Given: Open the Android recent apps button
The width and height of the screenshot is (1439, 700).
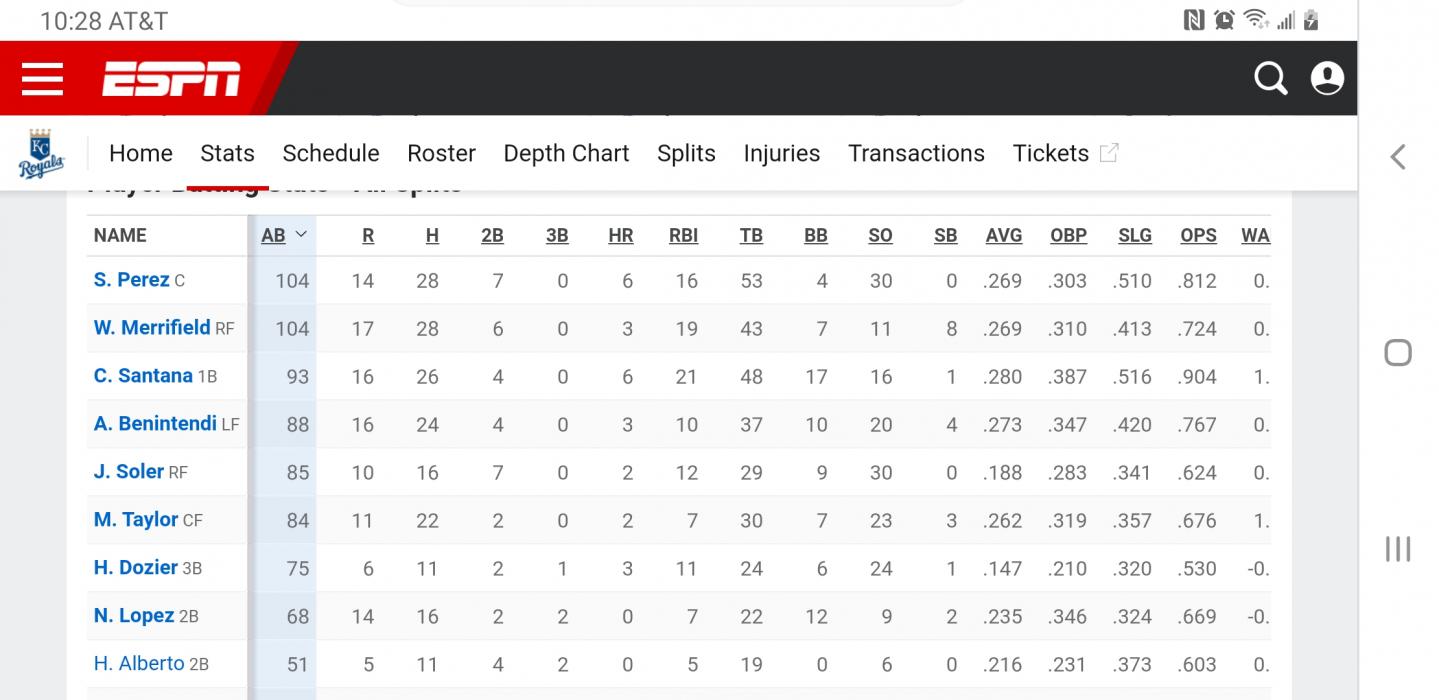Looking at the screenshot, I should click(1397, 548).
